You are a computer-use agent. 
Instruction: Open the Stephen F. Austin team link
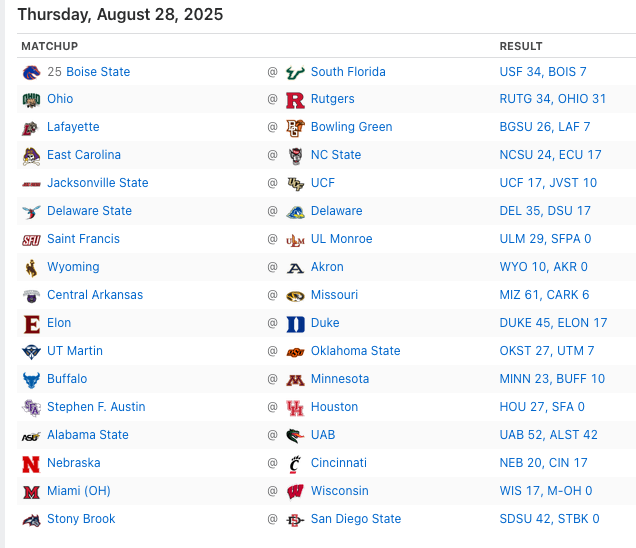coord(96,407)
